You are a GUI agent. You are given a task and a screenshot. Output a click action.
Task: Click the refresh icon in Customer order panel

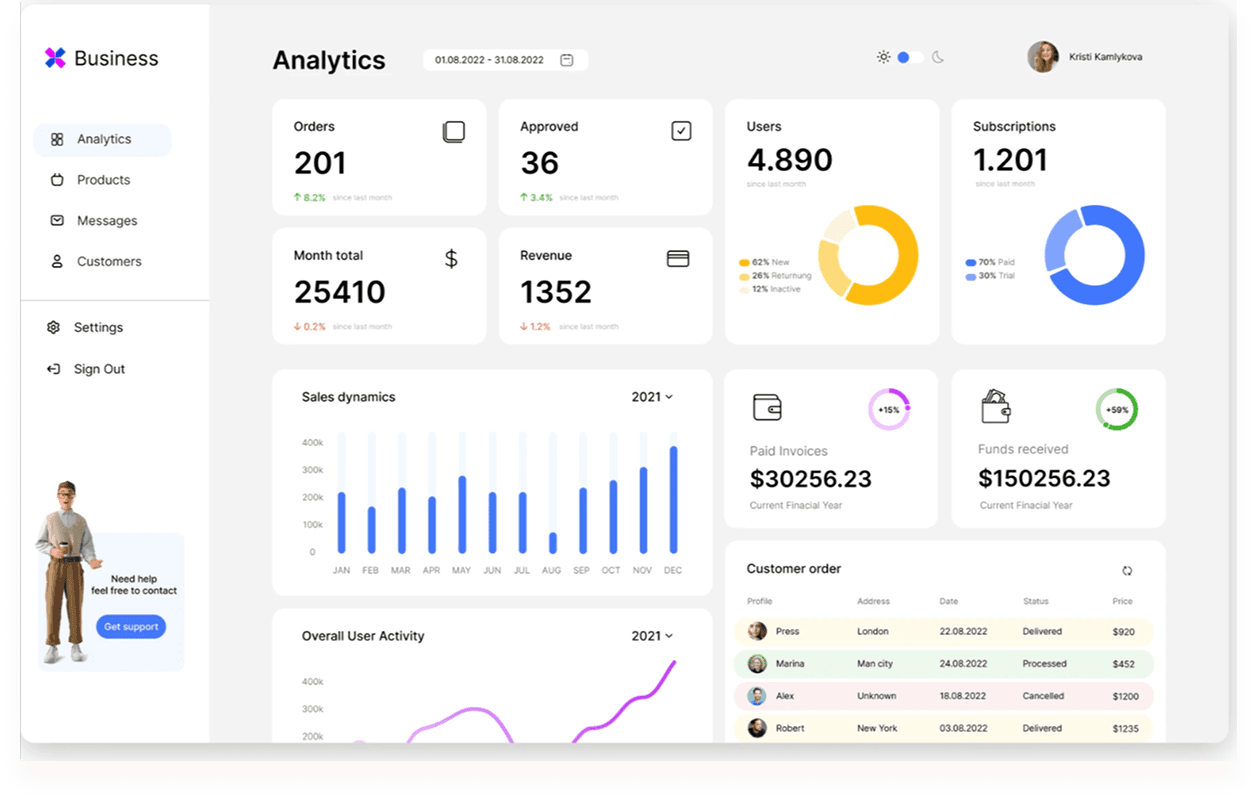click(x=1127, y=570)
